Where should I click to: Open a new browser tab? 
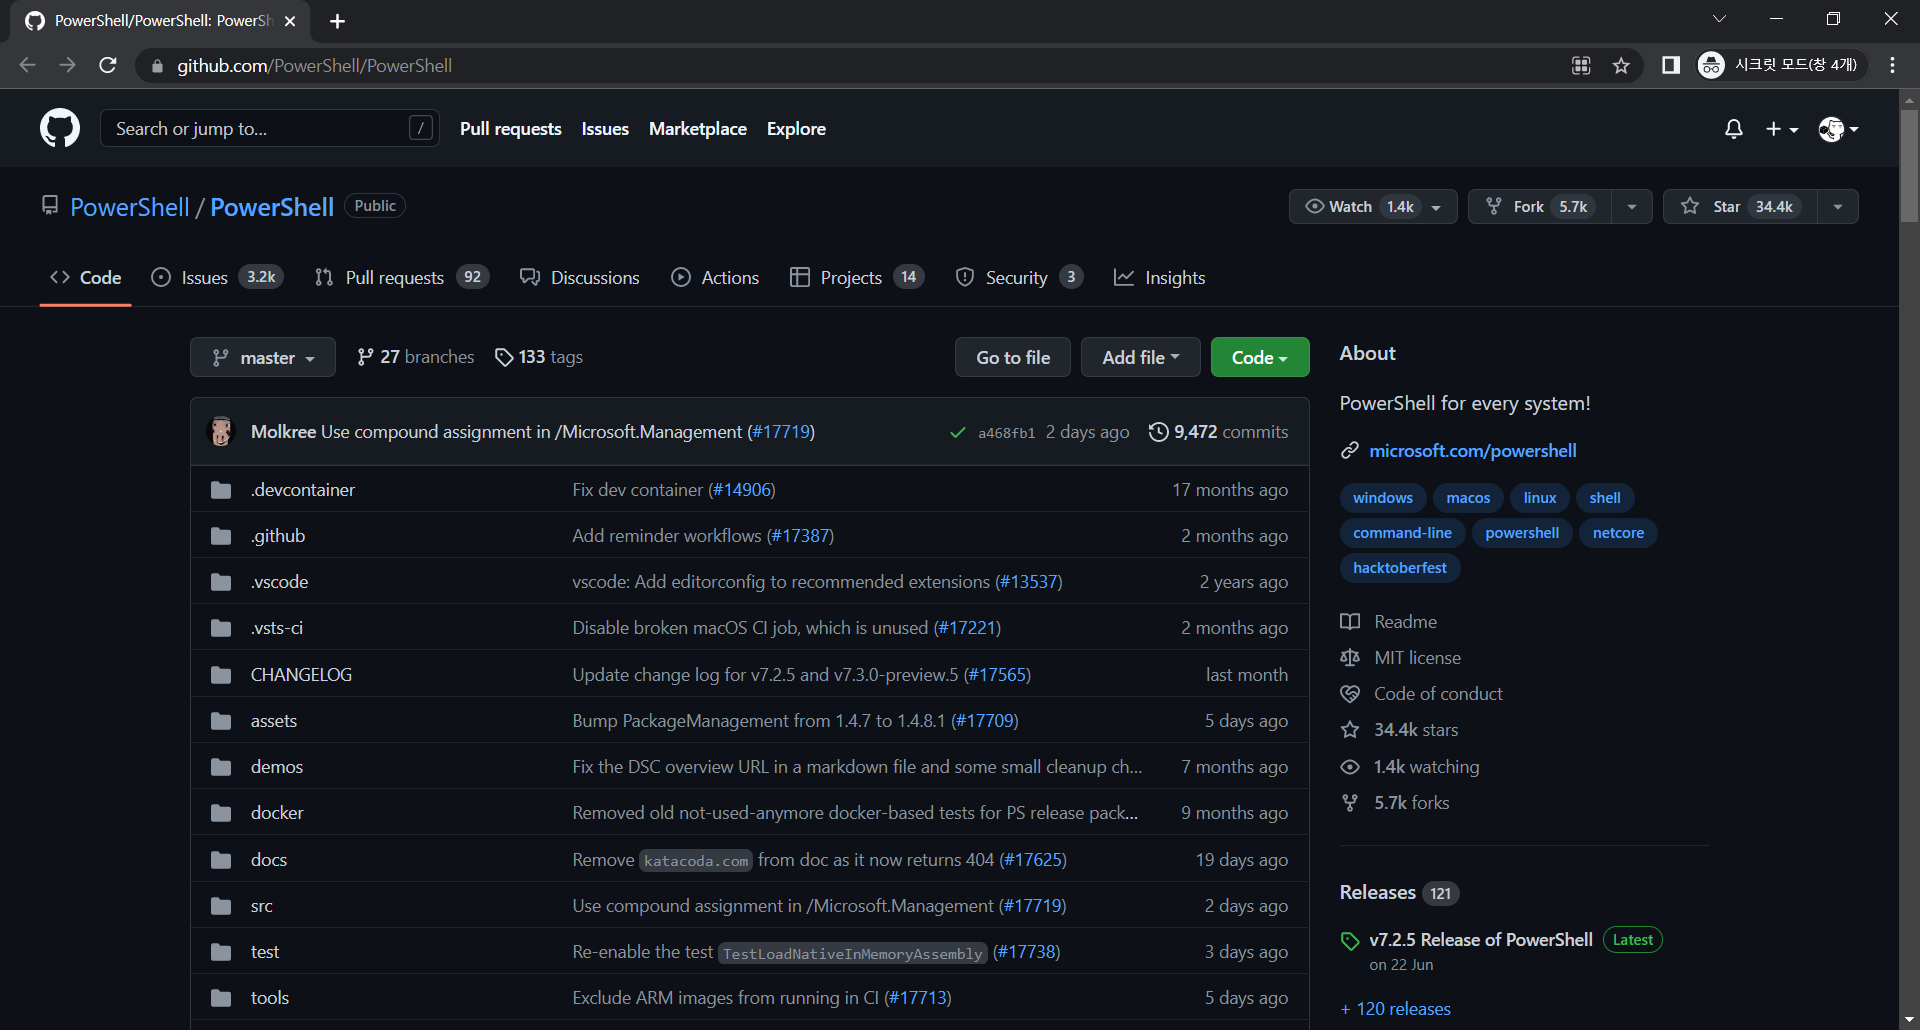tap(337, 21)
